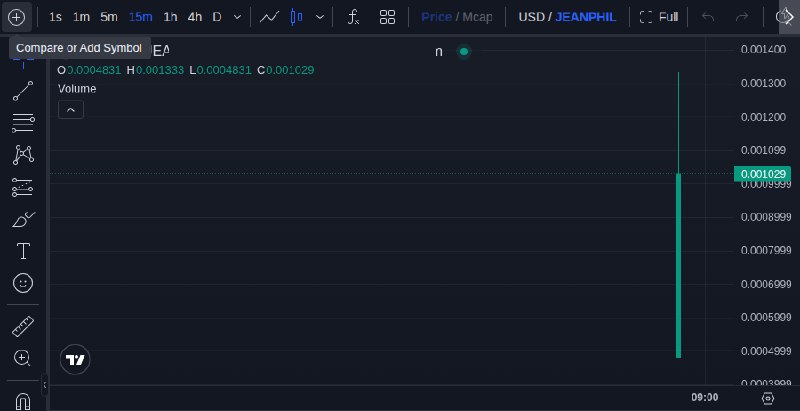This screenshot has height=411, width=800.
Task: Select the 1h timeframe
Action: point(170,17)
